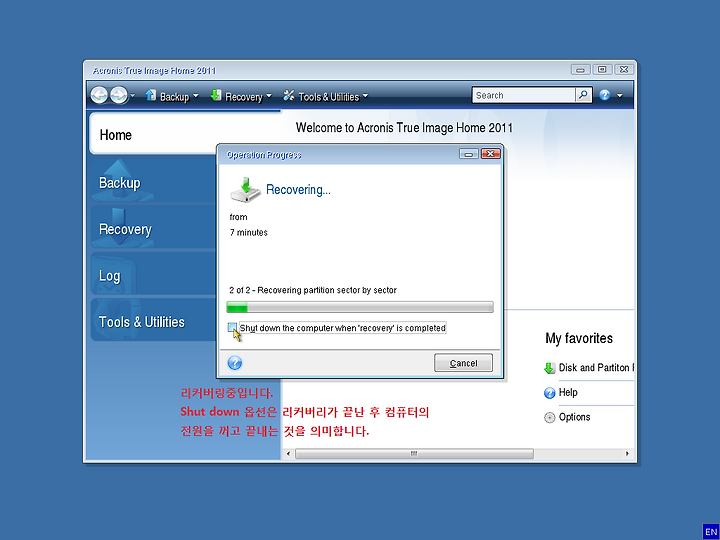Click the Disk and Partition green arrow icon
This screenshot has width=720, height=540.
tap(549, 368)
